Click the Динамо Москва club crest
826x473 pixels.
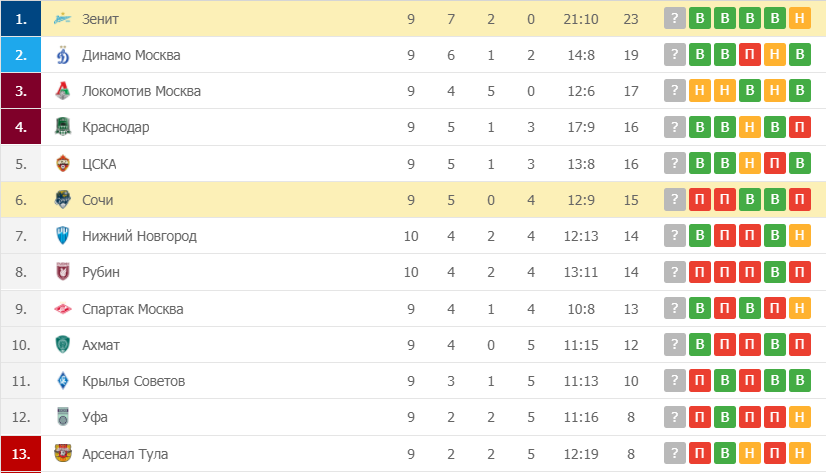coord(63,55)
